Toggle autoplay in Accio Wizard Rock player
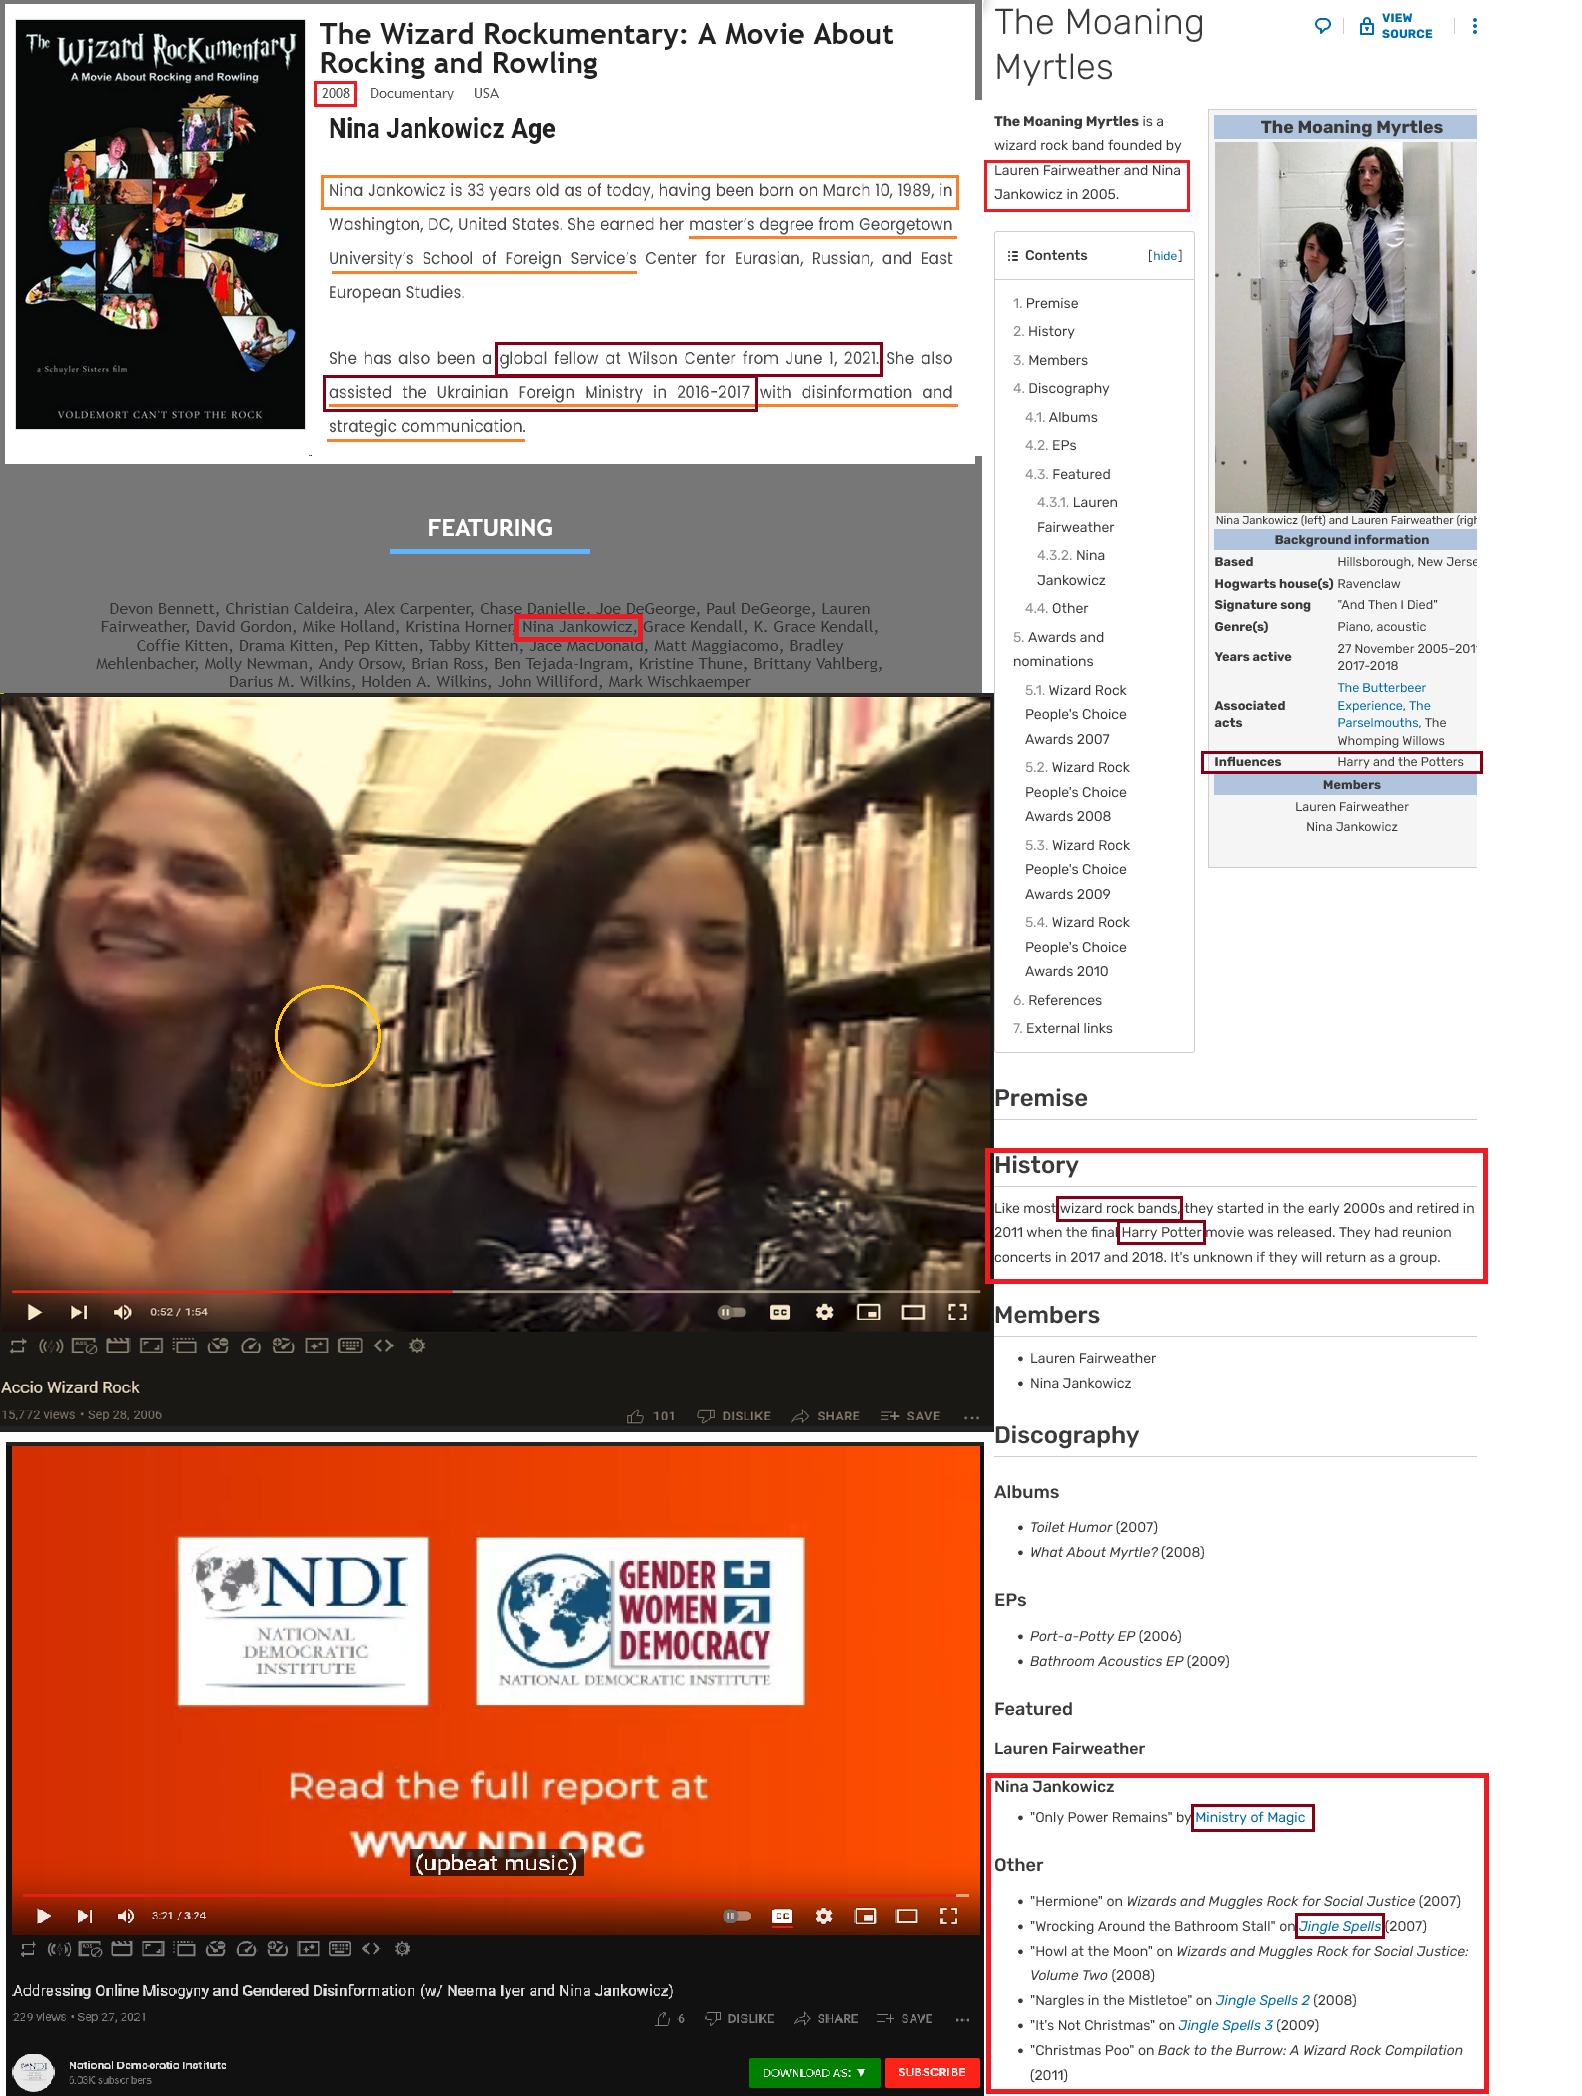This screenshot has height=2096, width=1582. point(732,1312)
